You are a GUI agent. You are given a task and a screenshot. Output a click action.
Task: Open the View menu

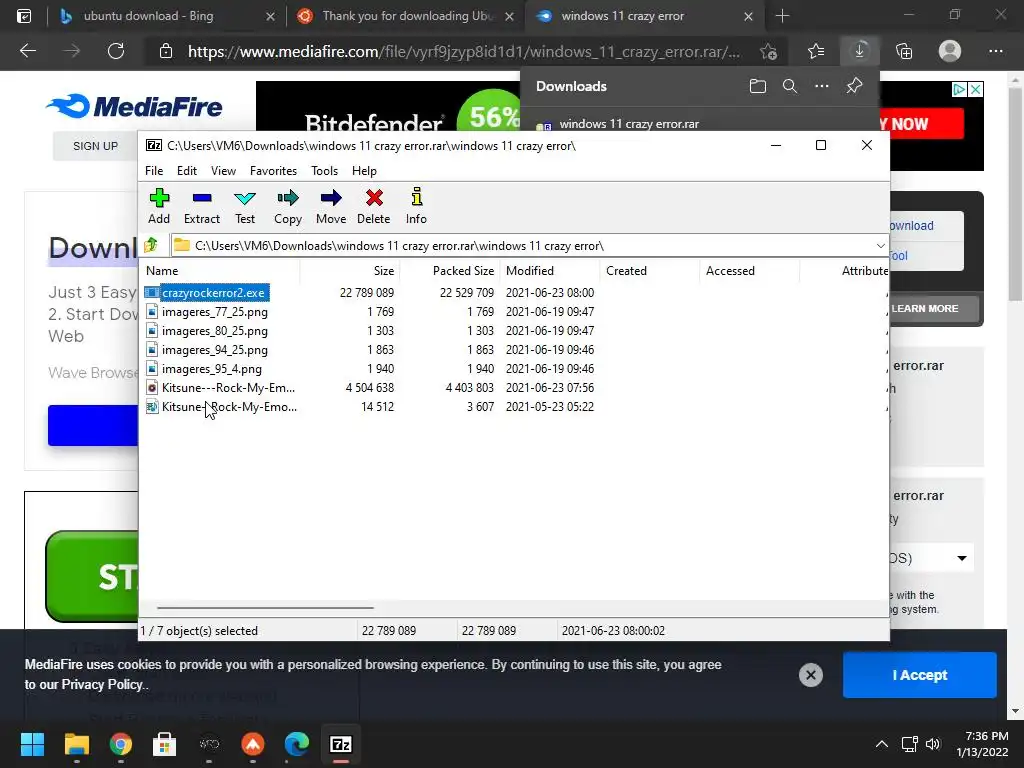223,170
